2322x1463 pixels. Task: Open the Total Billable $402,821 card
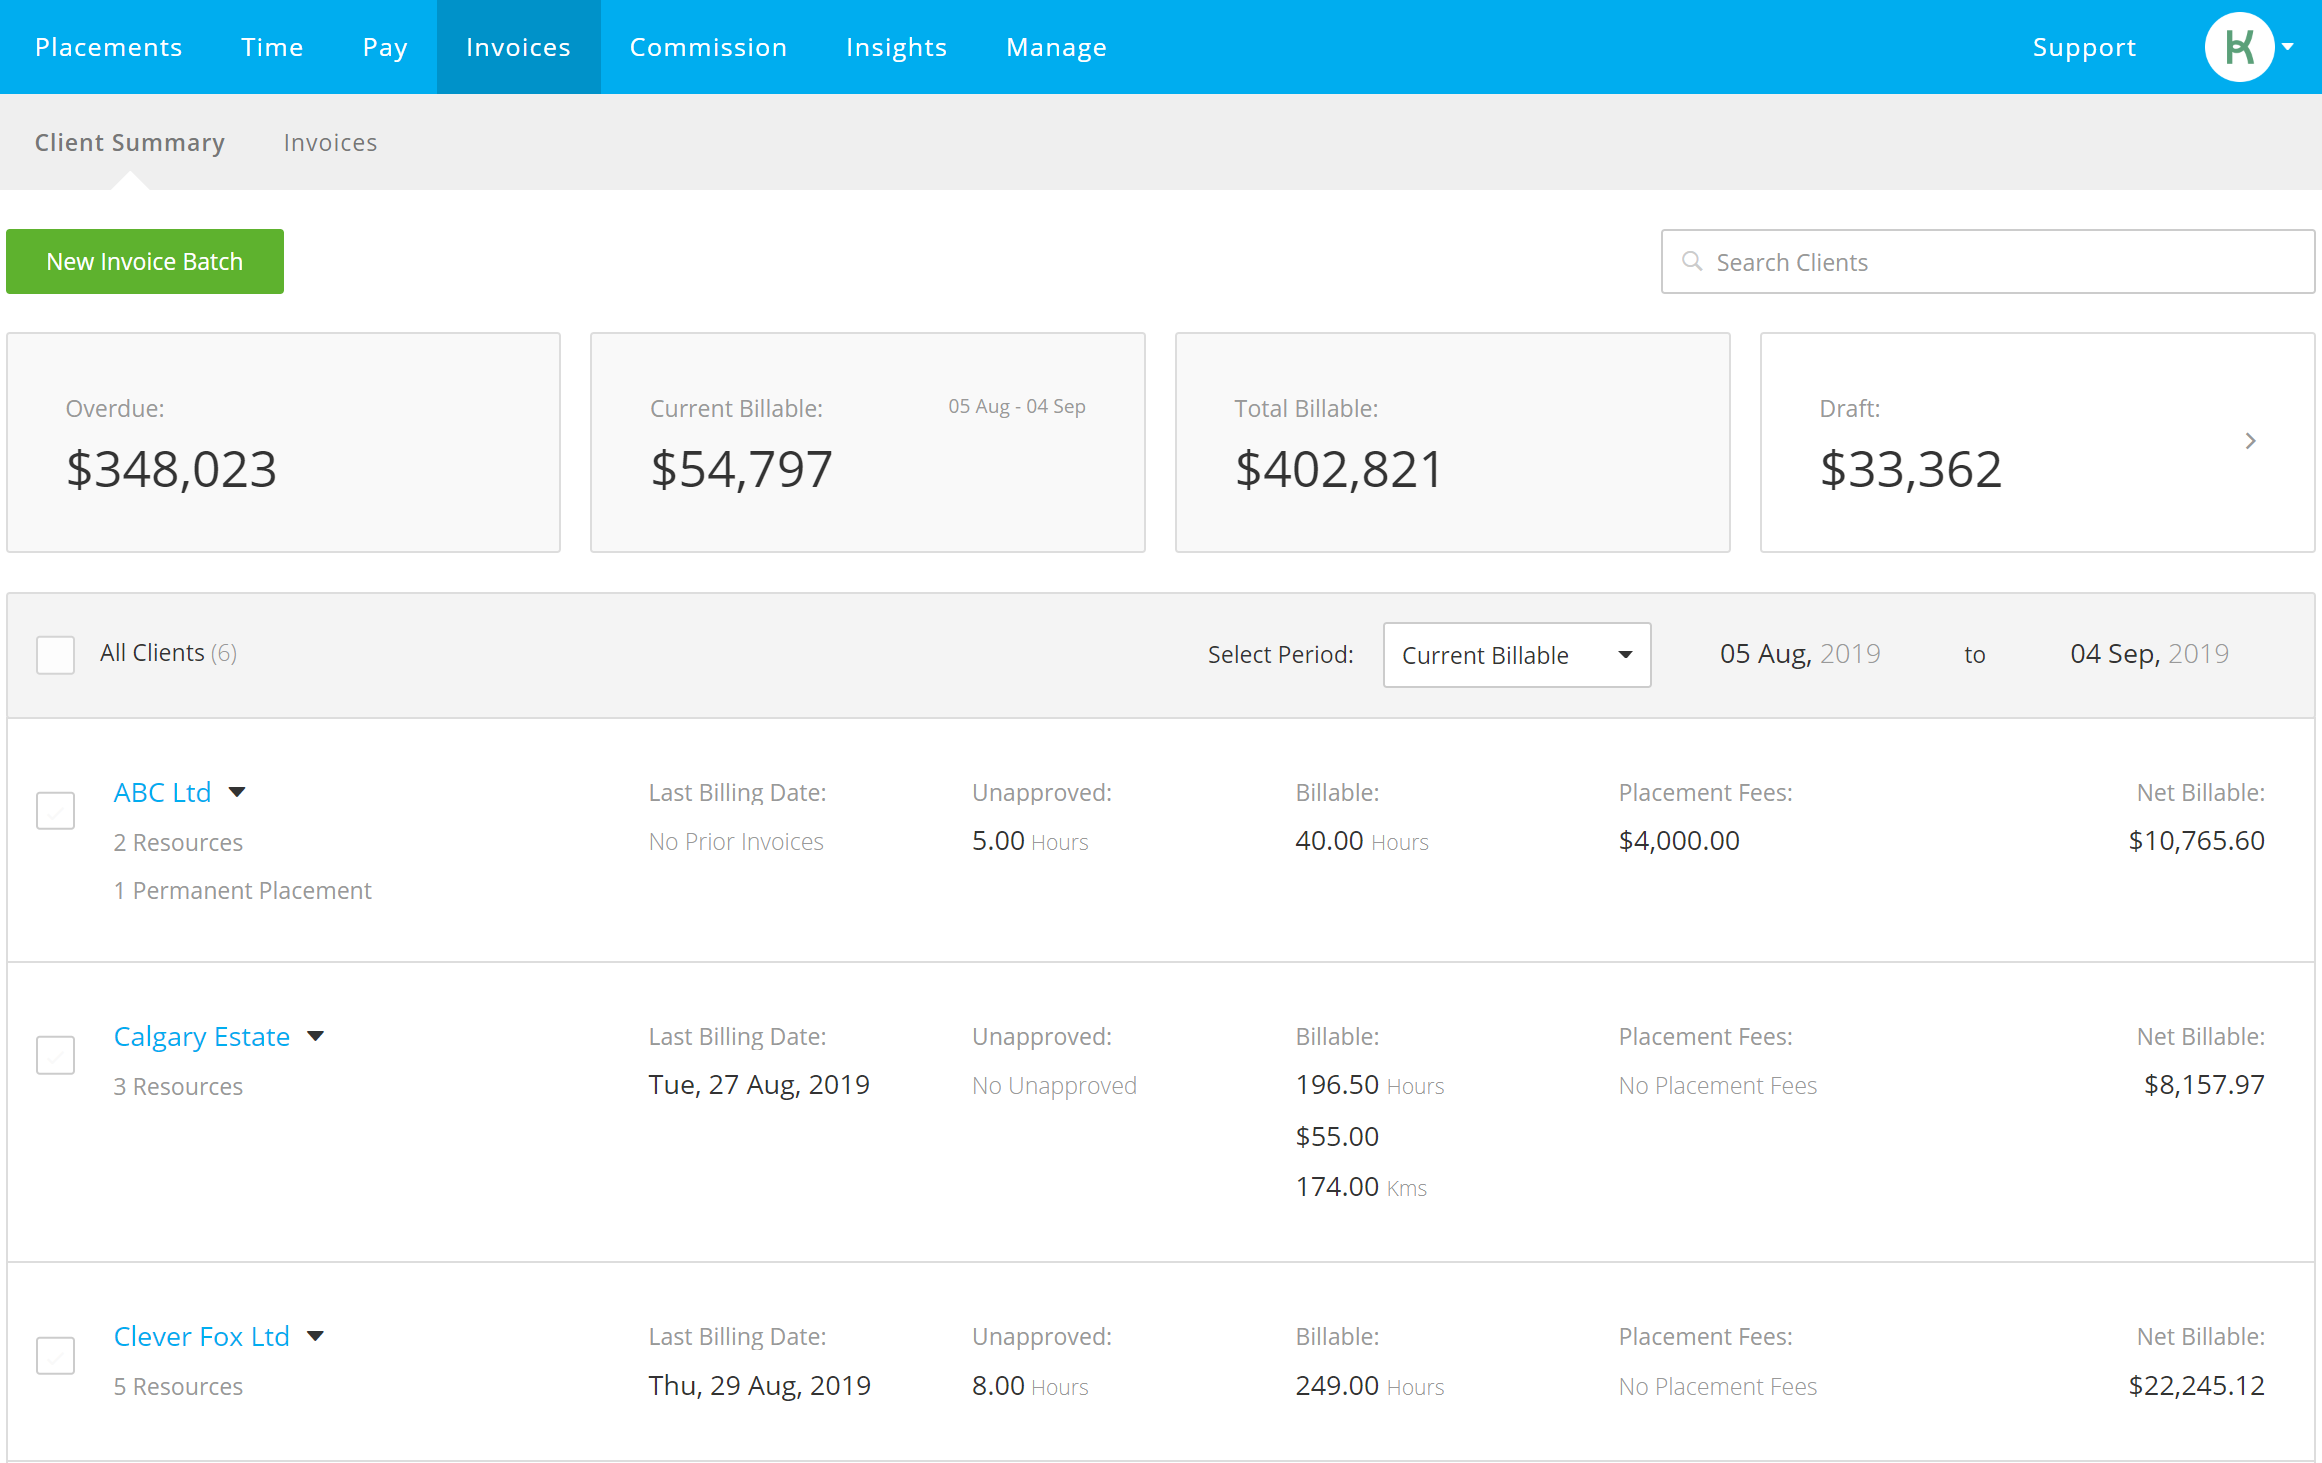[x=1452, y=442]
